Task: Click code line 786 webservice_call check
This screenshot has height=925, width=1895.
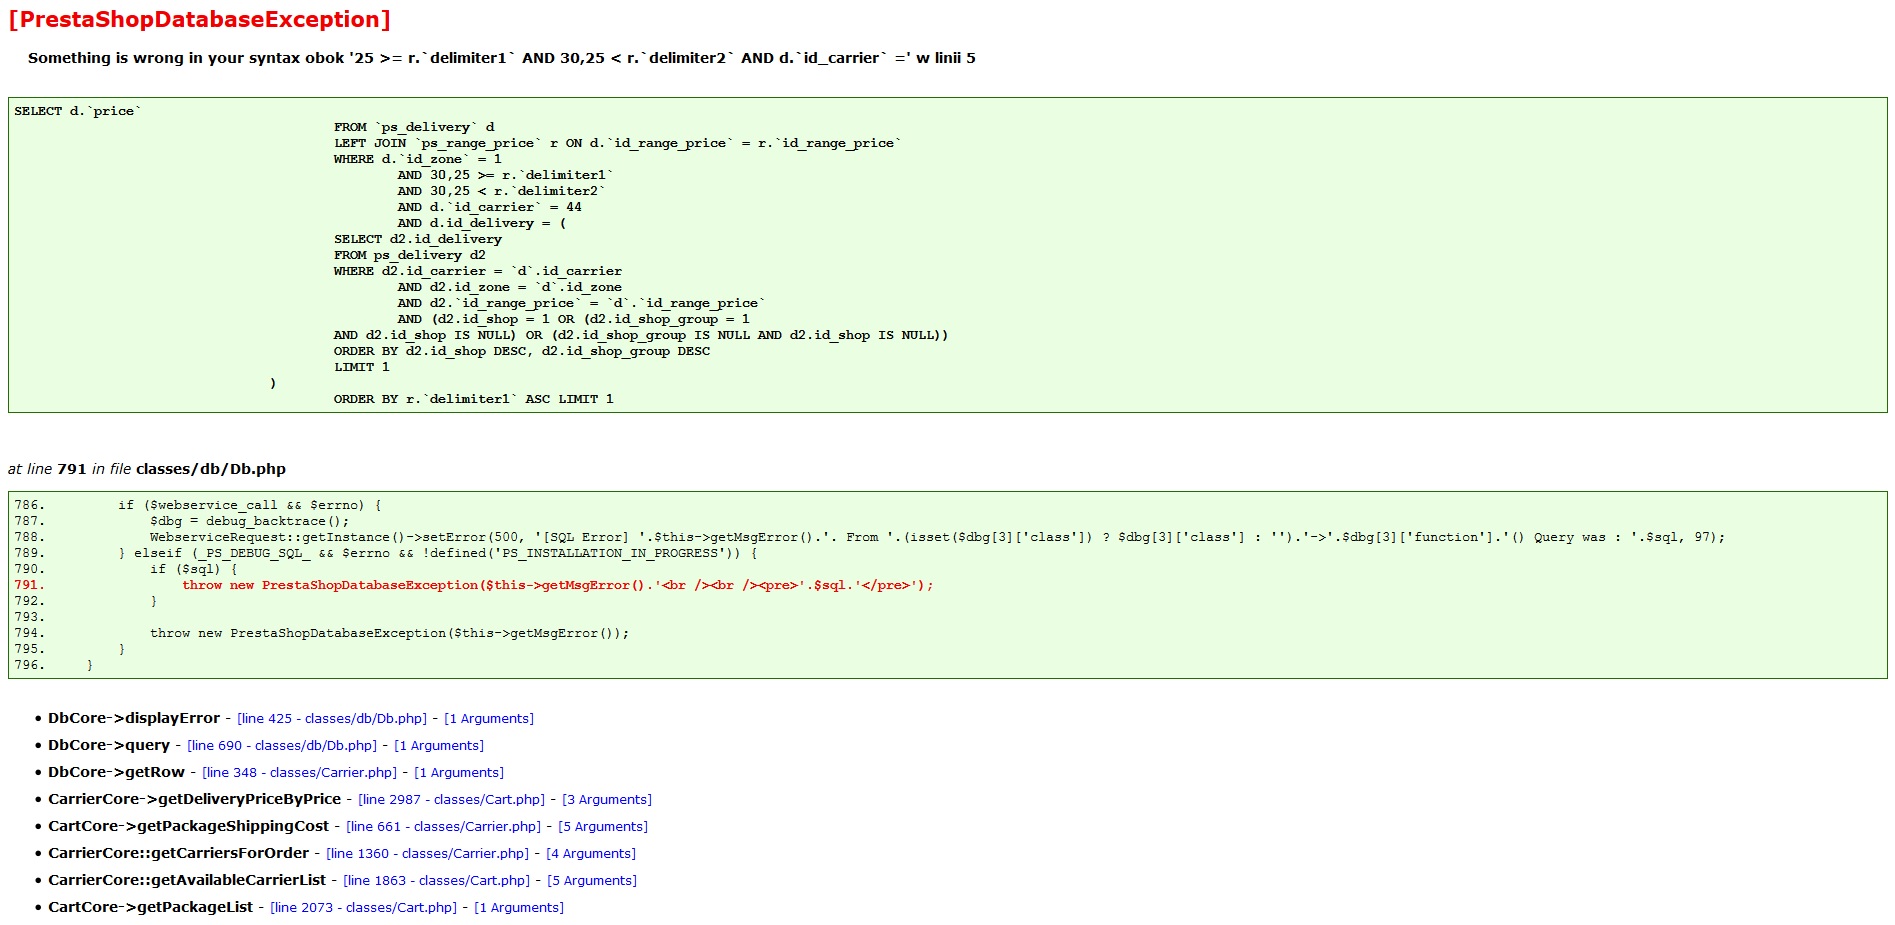Action: pos(250,505)
